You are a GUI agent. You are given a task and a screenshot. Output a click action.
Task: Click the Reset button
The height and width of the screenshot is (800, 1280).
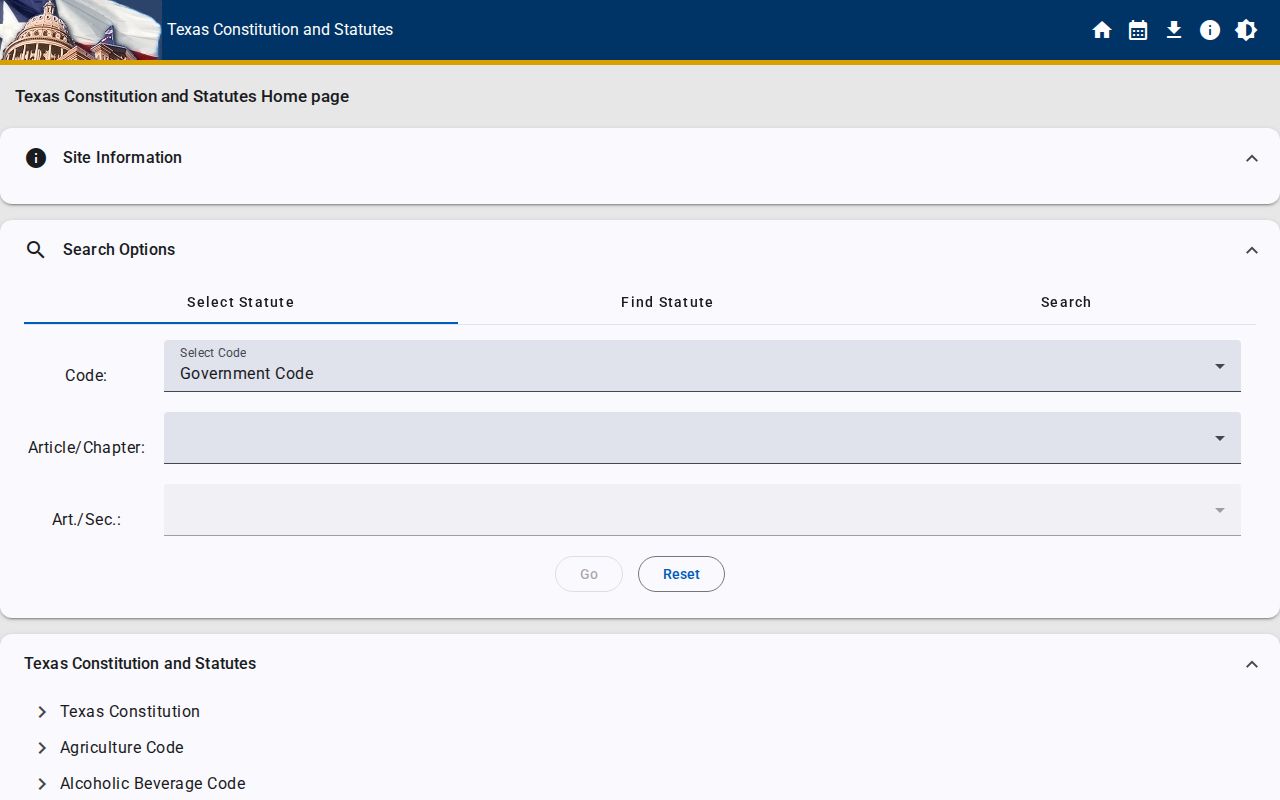click(681, 574)
